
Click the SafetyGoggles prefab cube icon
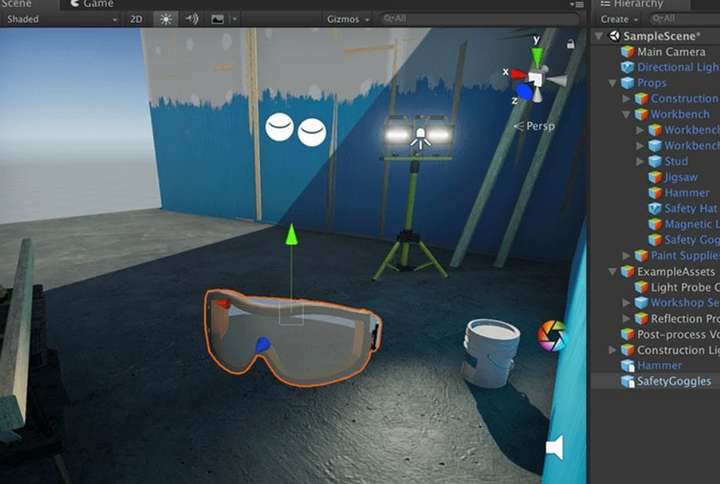coord(627,381)
